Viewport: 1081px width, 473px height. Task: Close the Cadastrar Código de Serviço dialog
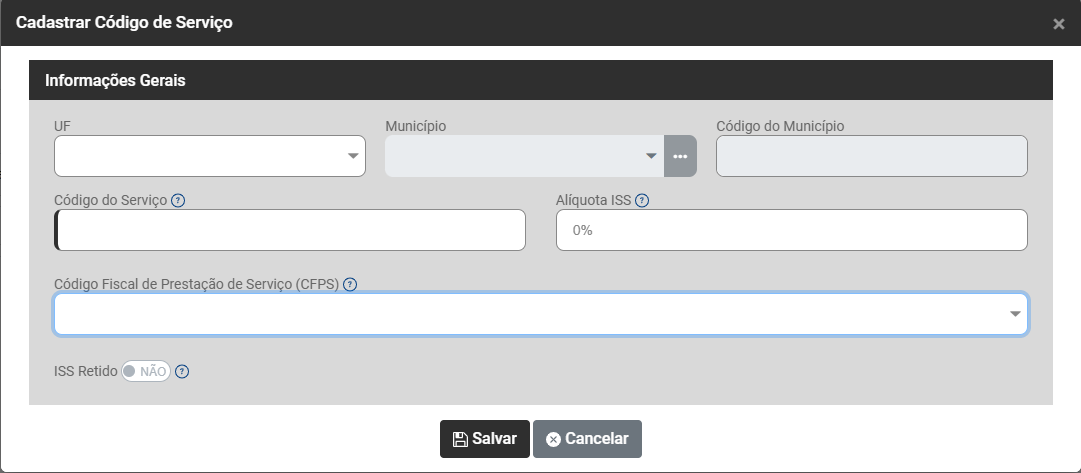coord(1059,24)
